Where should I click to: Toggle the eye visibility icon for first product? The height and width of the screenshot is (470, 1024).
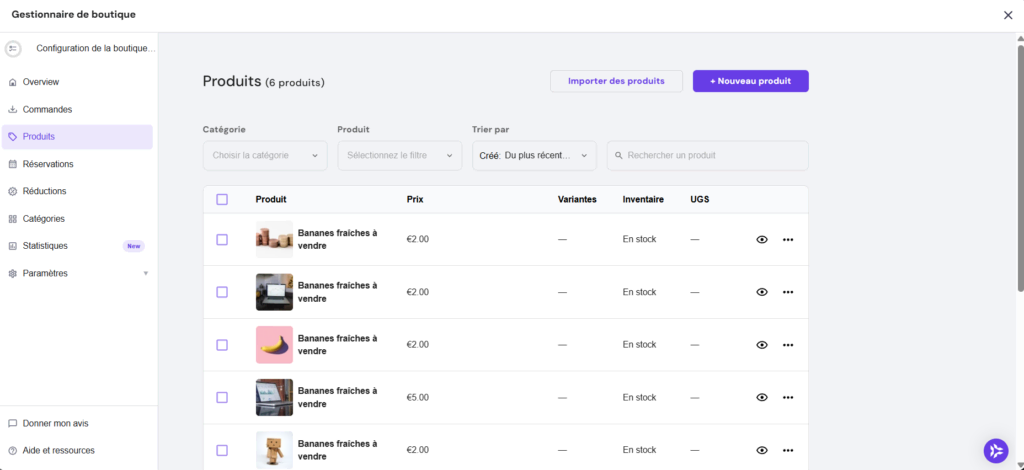[762, 240]
